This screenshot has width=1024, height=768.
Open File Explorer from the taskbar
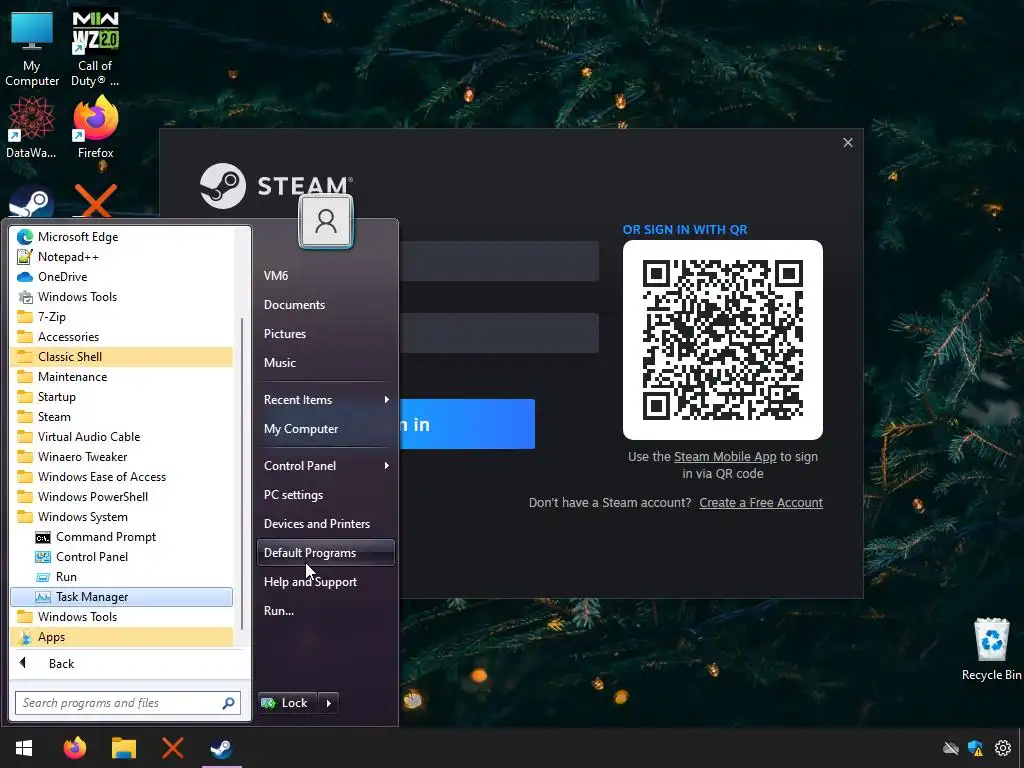(123, 748)
